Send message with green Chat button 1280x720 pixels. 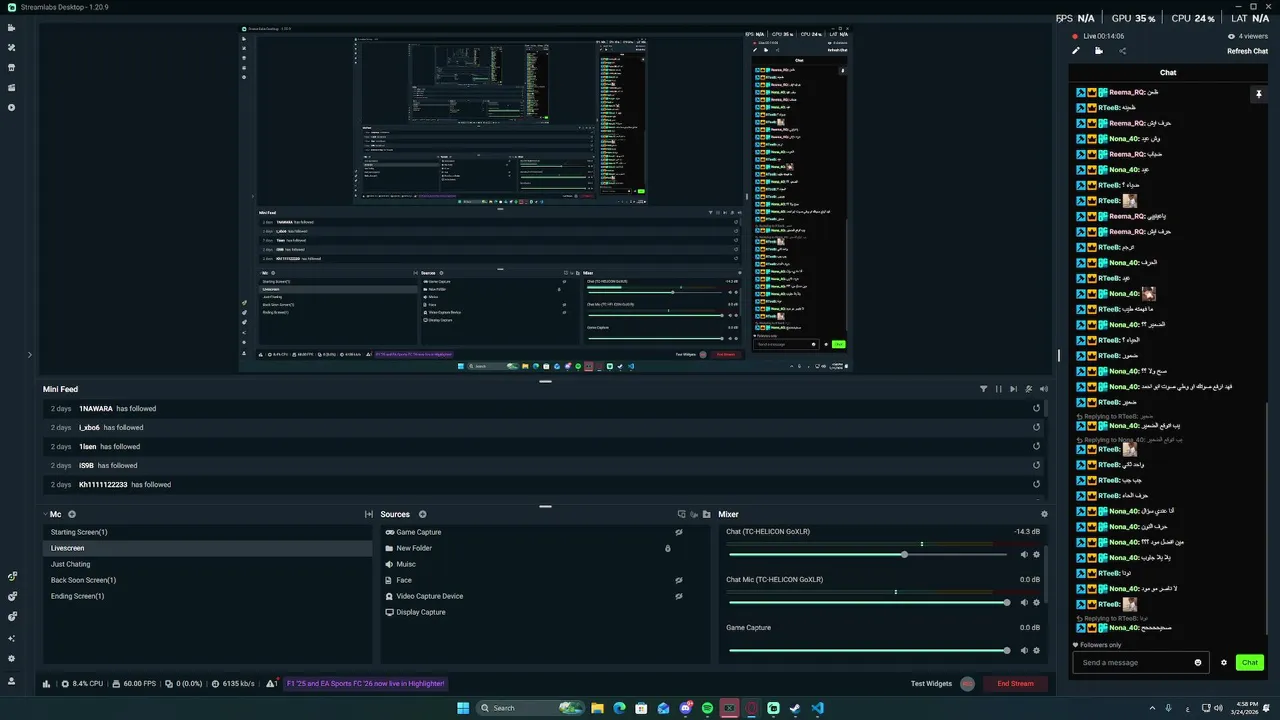[x=1250, y=662]
